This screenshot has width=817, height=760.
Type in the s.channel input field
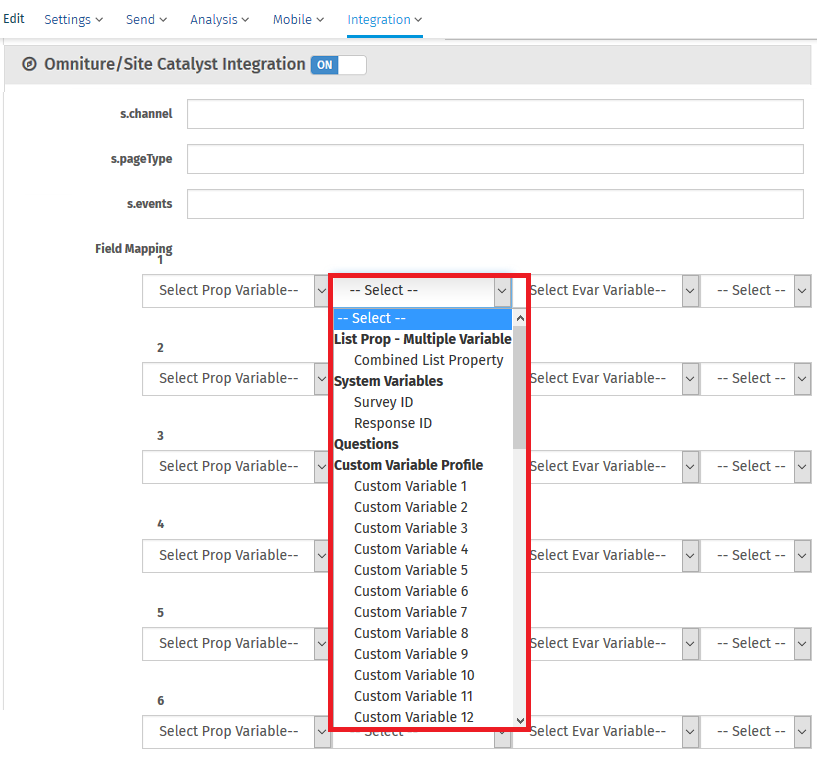pos(495,114)
